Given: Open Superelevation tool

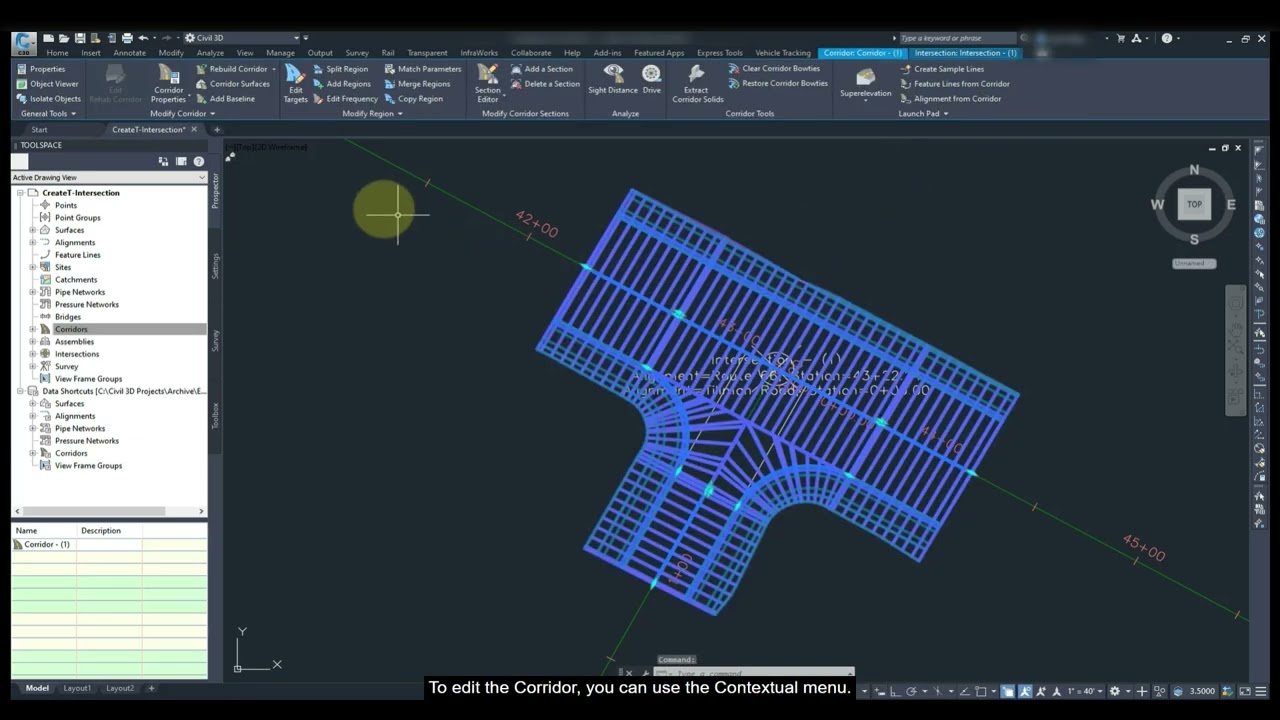Looking at the screenshot, I should tap(865, 83).
